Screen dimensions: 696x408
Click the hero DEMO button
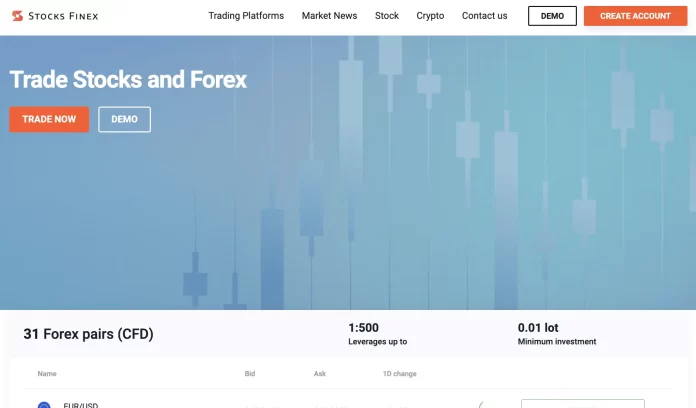coord(124,119)
